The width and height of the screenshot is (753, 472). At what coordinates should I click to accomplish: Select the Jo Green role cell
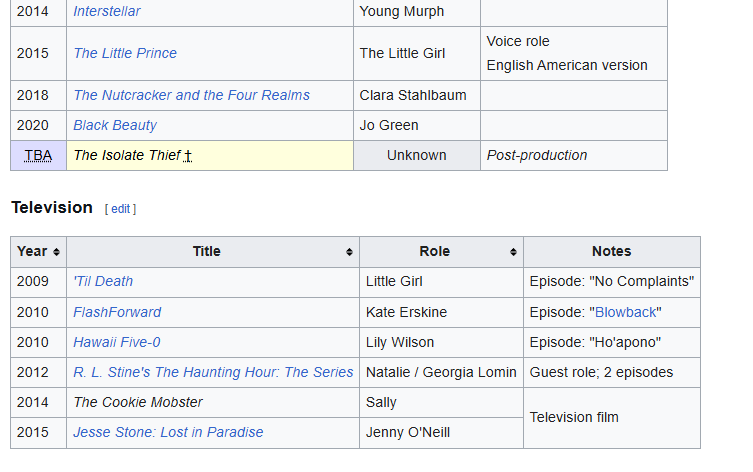coord(417,125)
